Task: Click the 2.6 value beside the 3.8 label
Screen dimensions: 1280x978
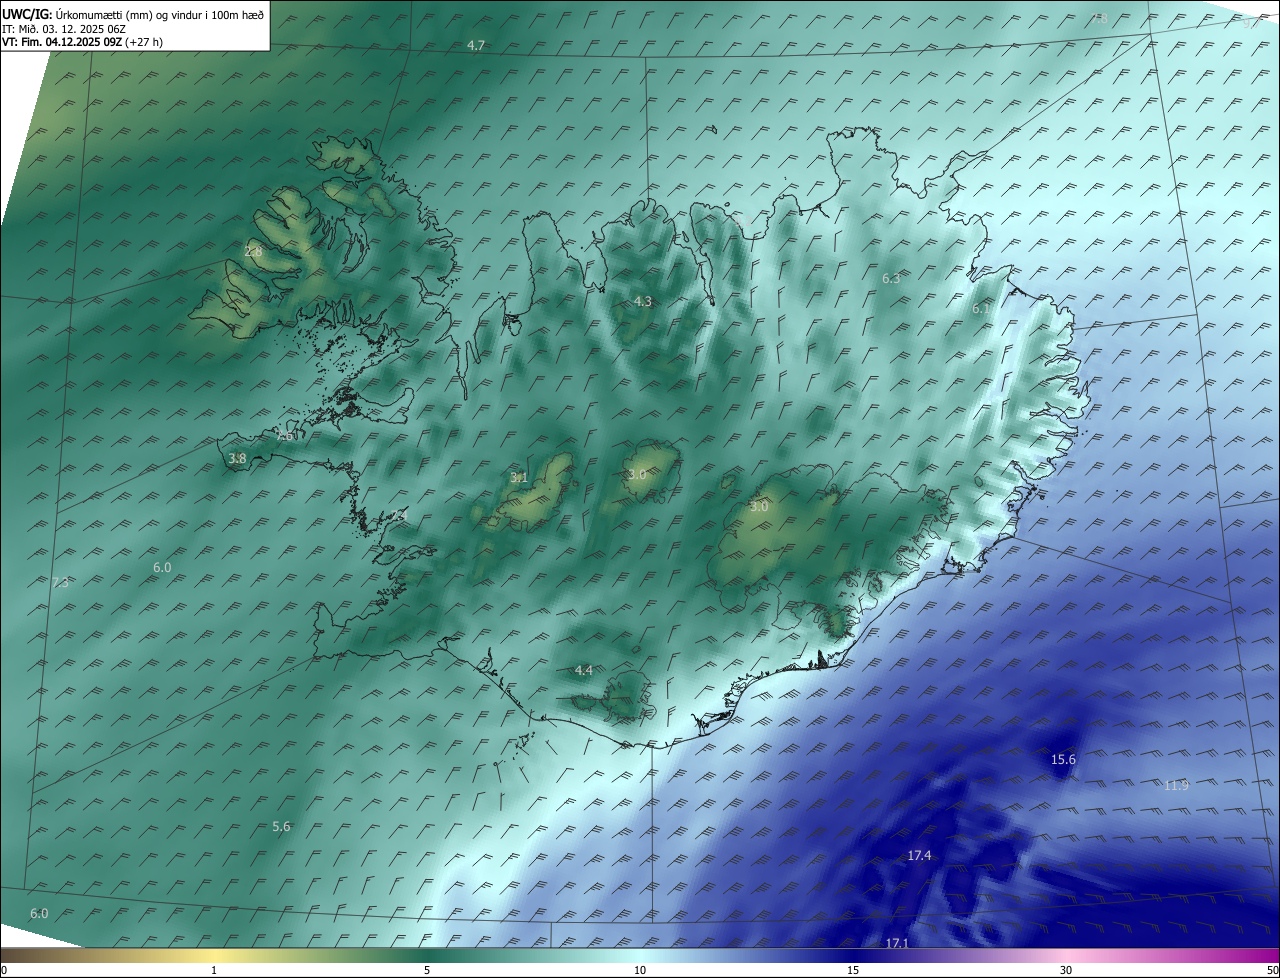Action: (285, 437)
